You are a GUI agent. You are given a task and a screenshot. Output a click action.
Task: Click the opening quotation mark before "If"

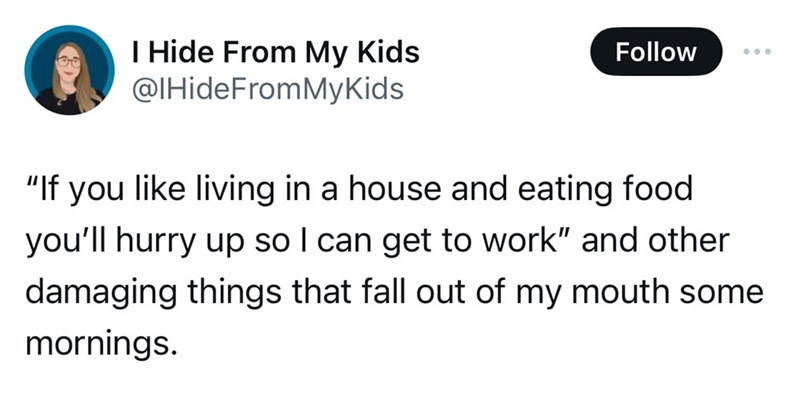click(x=32, y=182)
